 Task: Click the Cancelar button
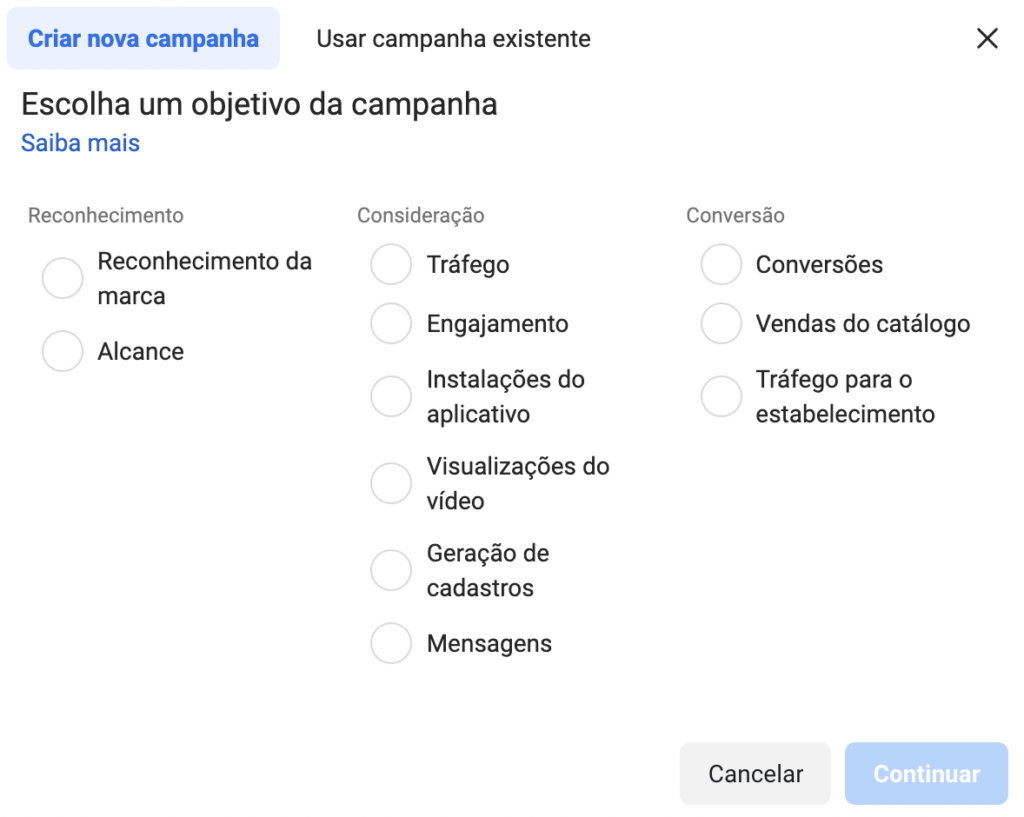click(756, 774)
